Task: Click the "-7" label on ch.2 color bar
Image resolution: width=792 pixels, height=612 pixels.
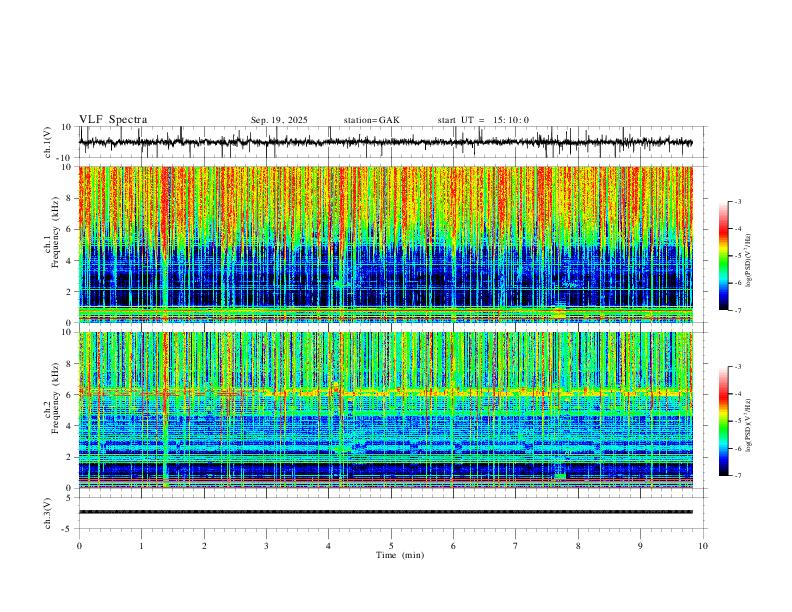Action: click(738, 476)
